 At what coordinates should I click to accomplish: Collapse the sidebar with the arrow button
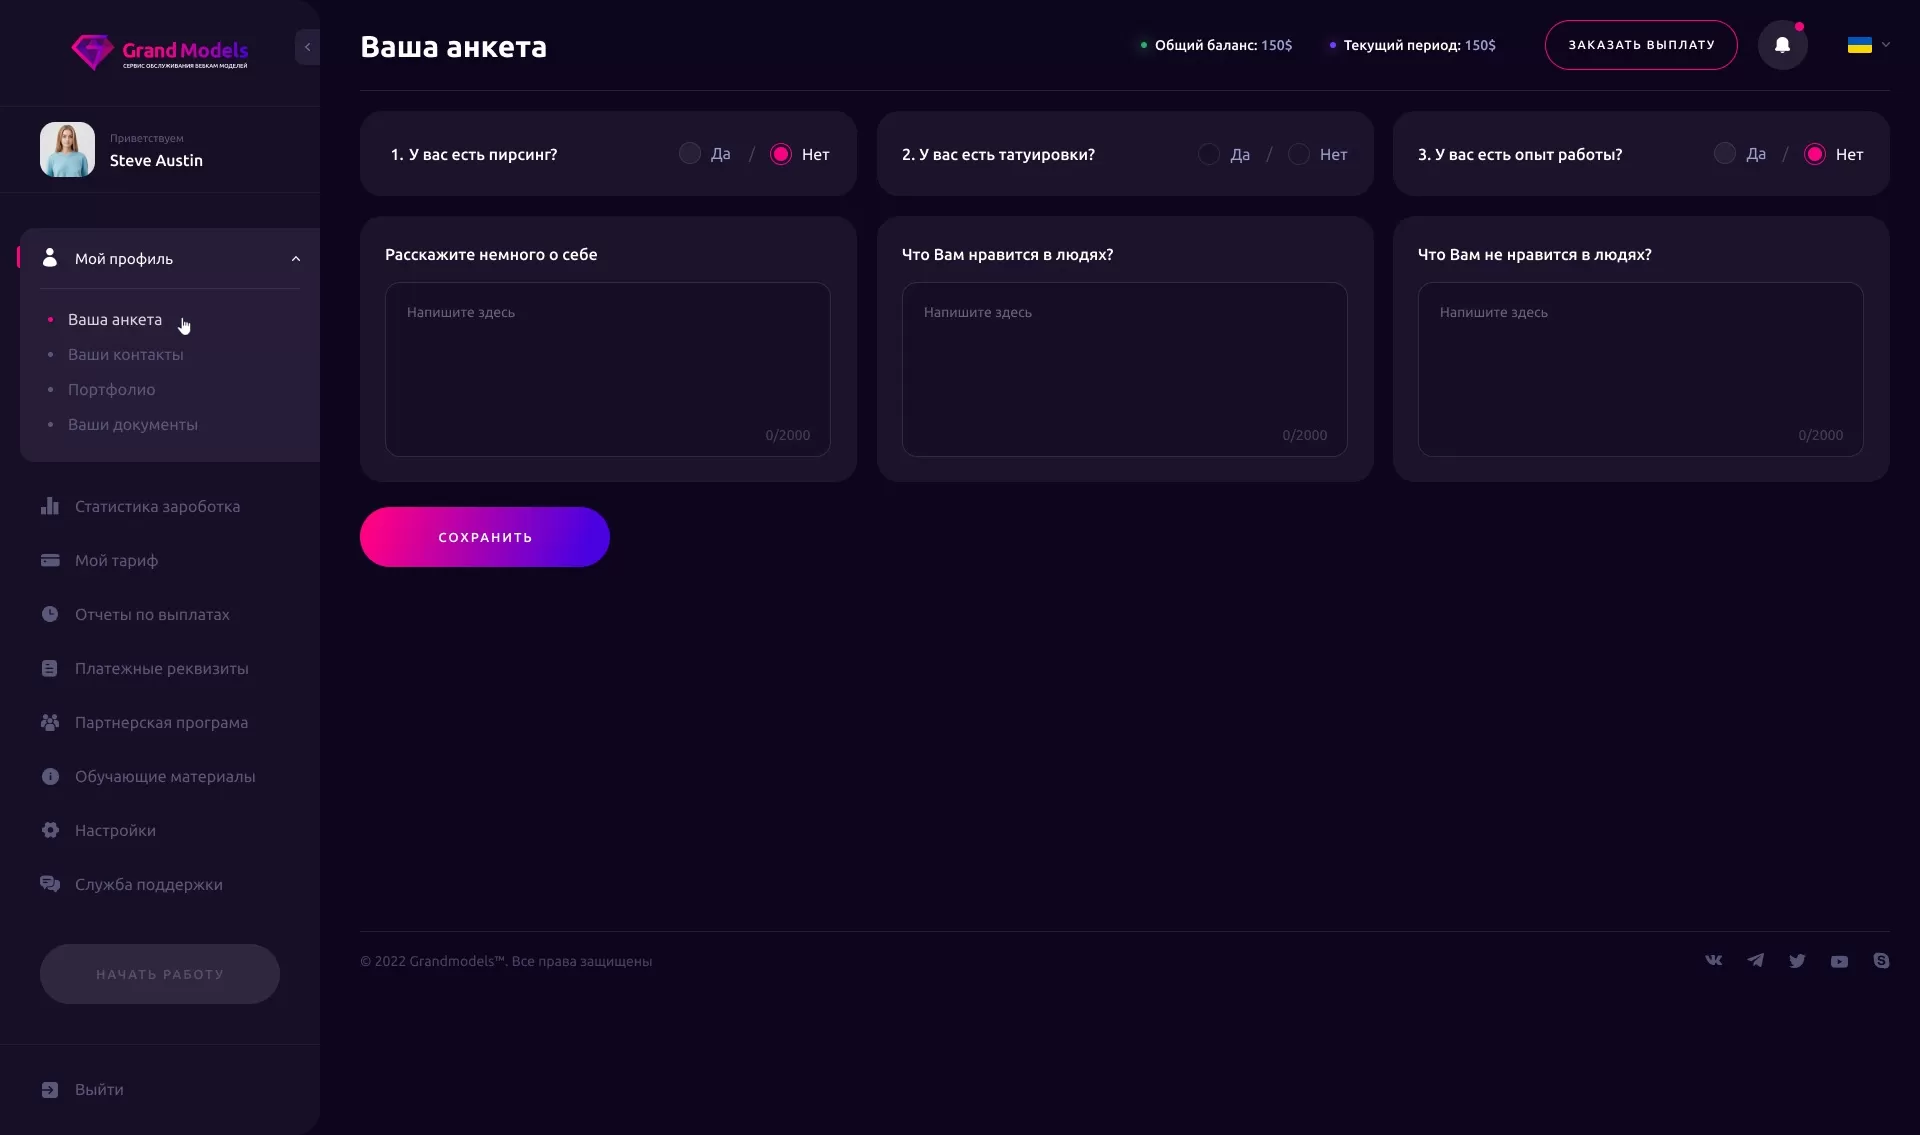coord(307,47)
